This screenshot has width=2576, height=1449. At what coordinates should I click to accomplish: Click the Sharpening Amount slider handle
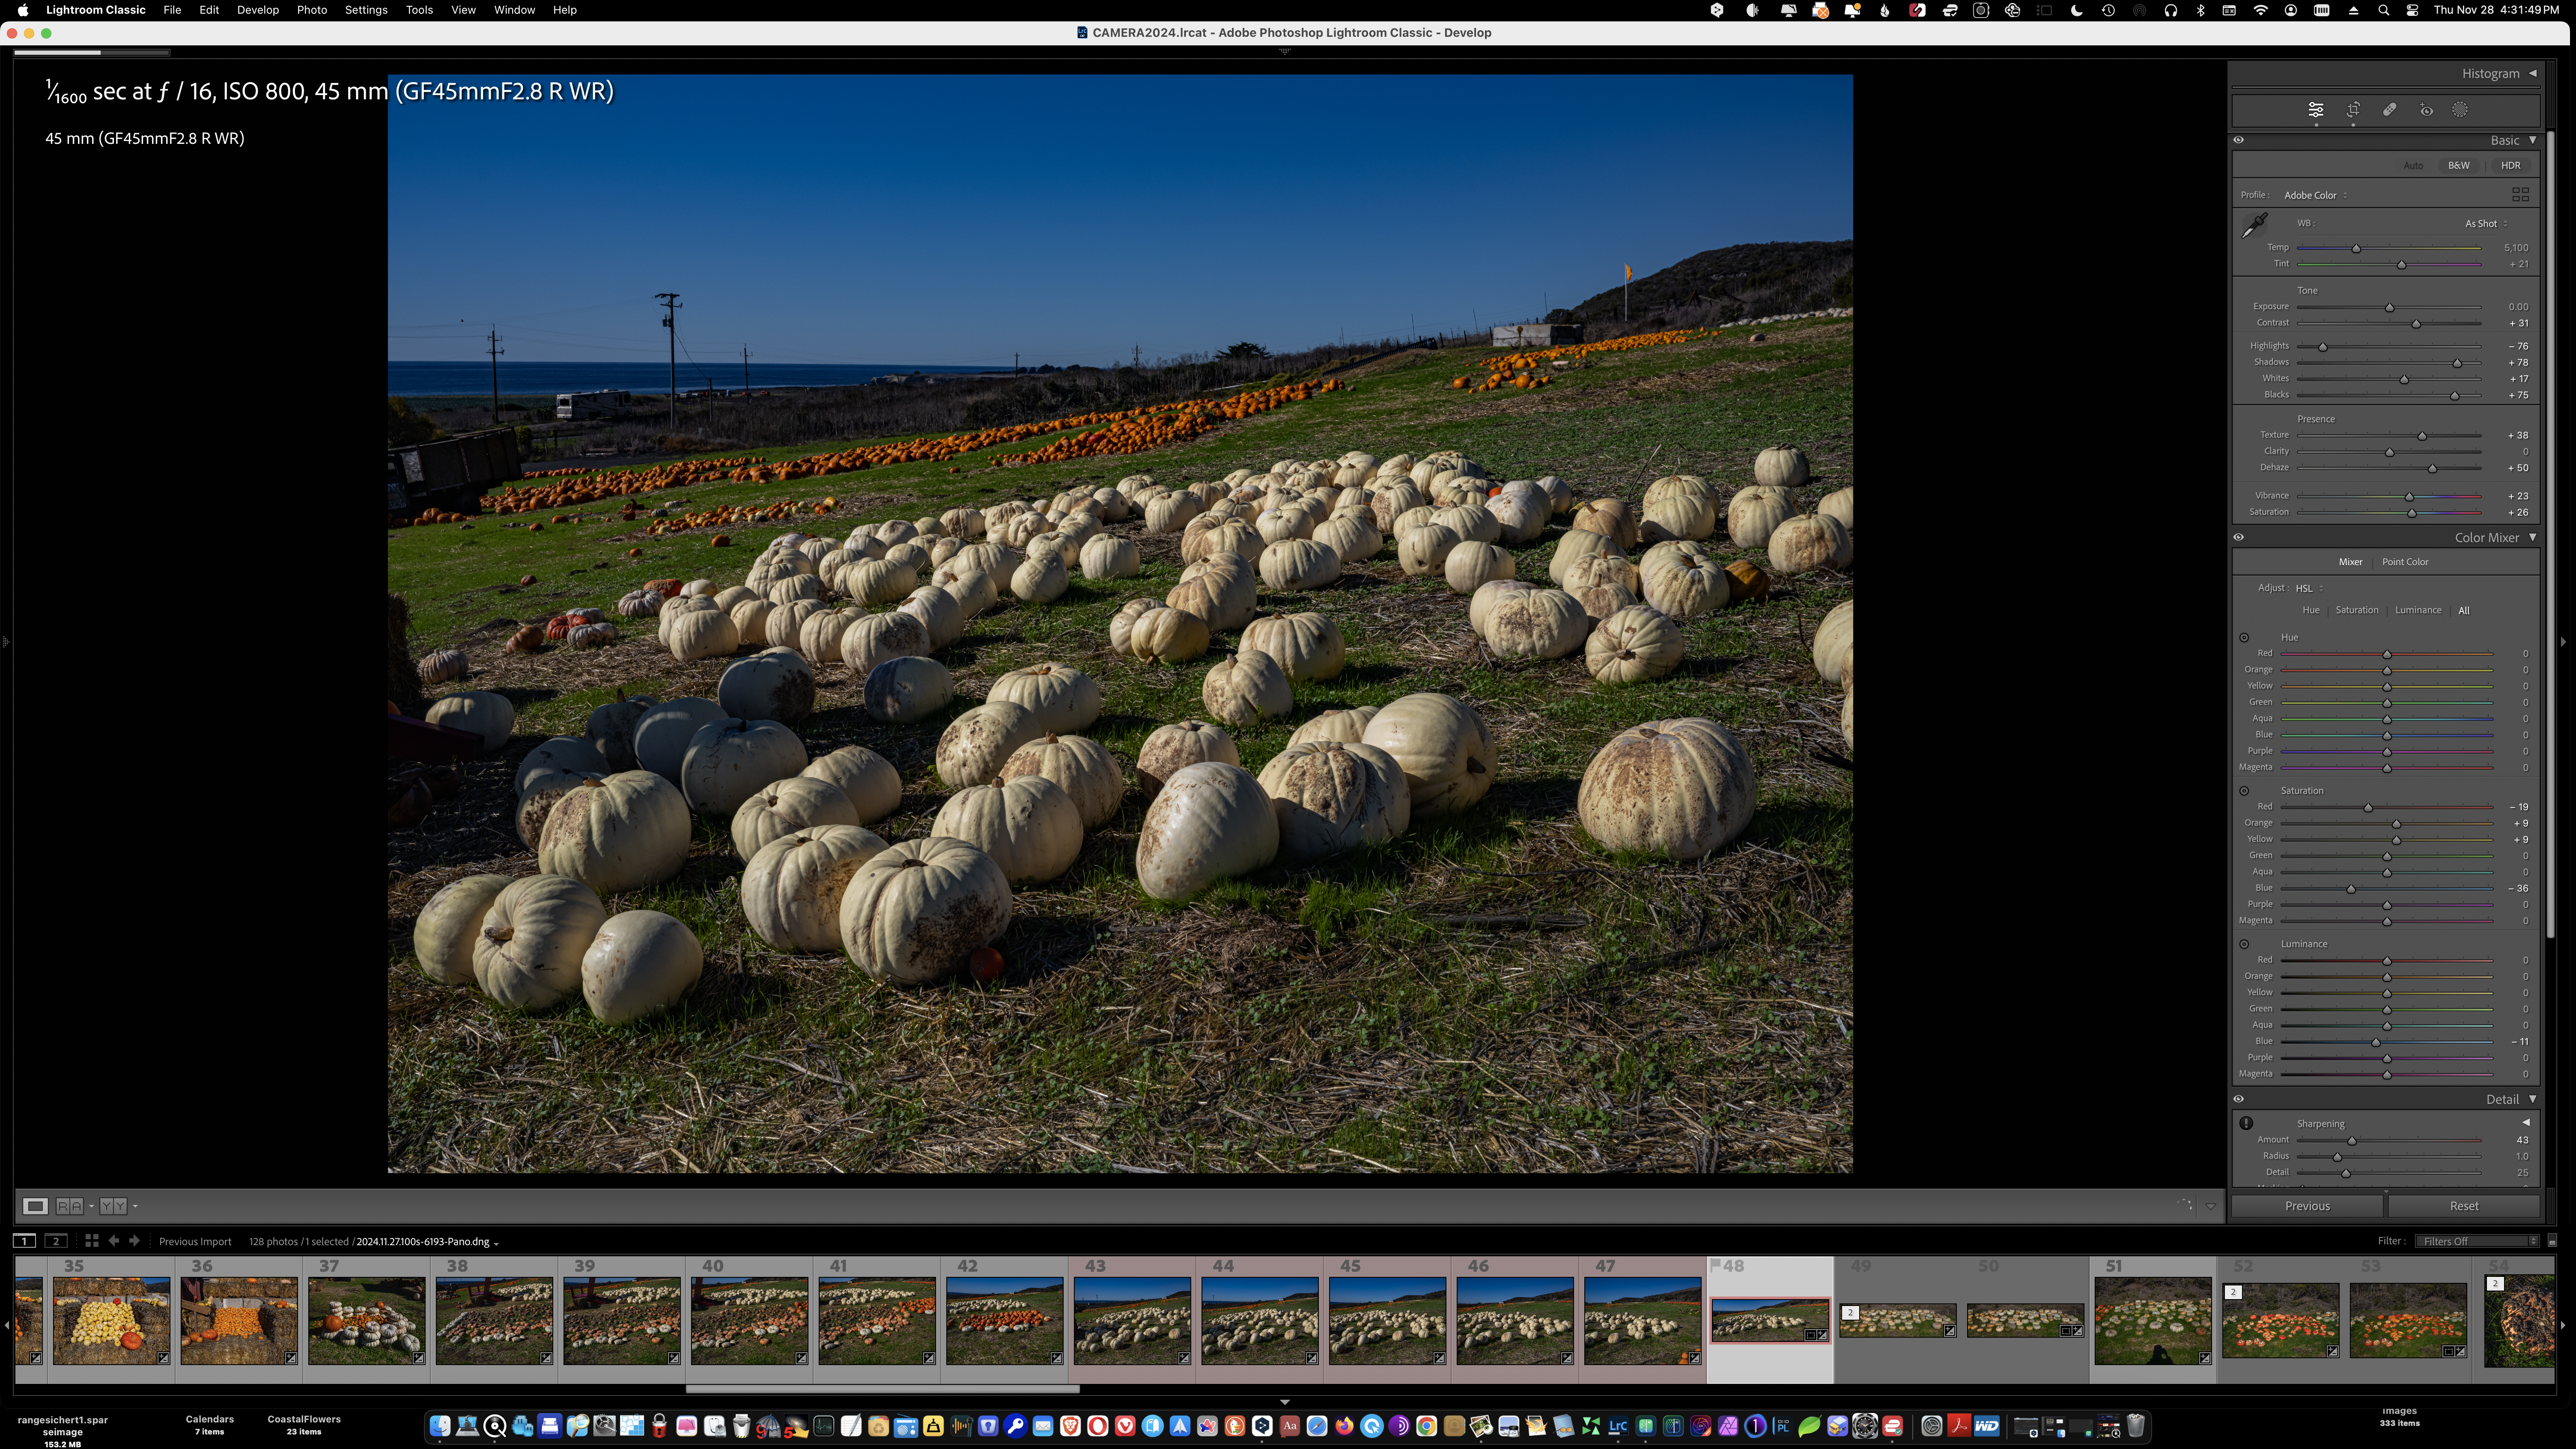(x=2352, y=1141)
